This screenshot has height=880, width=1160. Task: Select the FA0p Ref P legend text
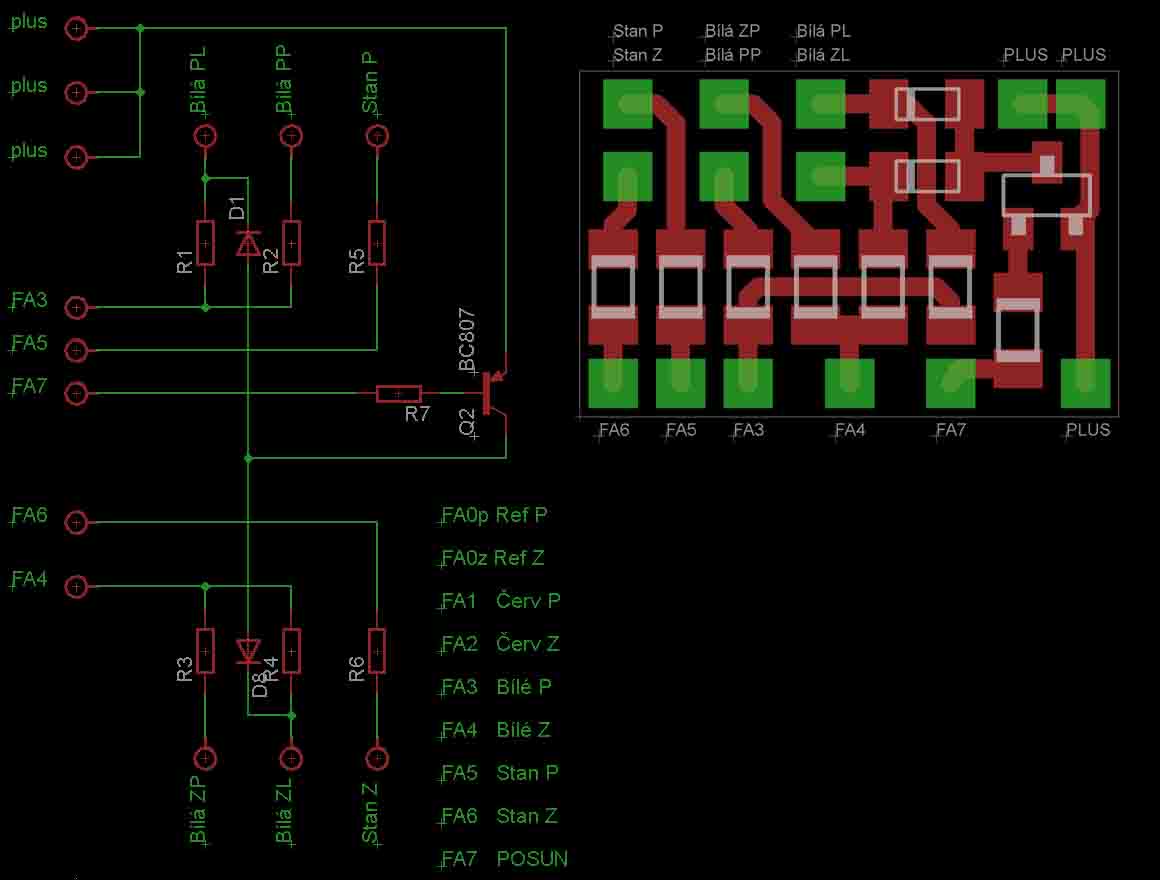tap(495, 515)
